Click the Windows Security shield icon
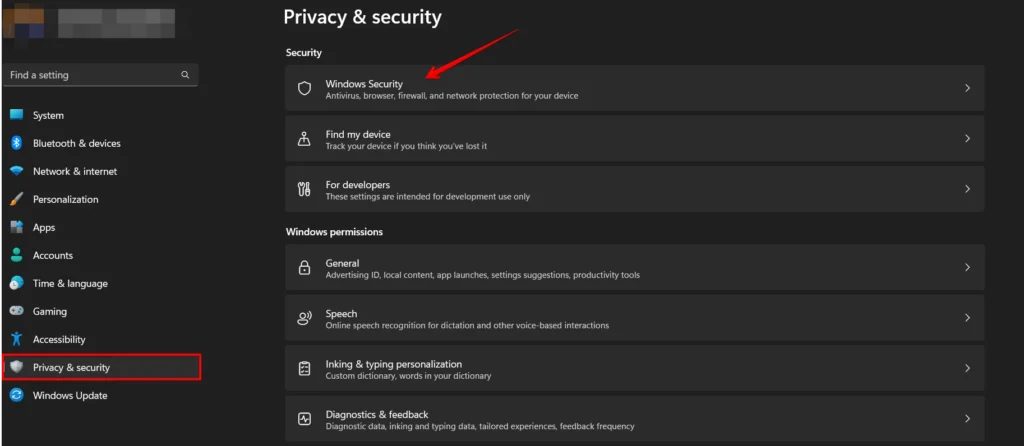This screenshot has height=446, width=1024. click(304, 88)
